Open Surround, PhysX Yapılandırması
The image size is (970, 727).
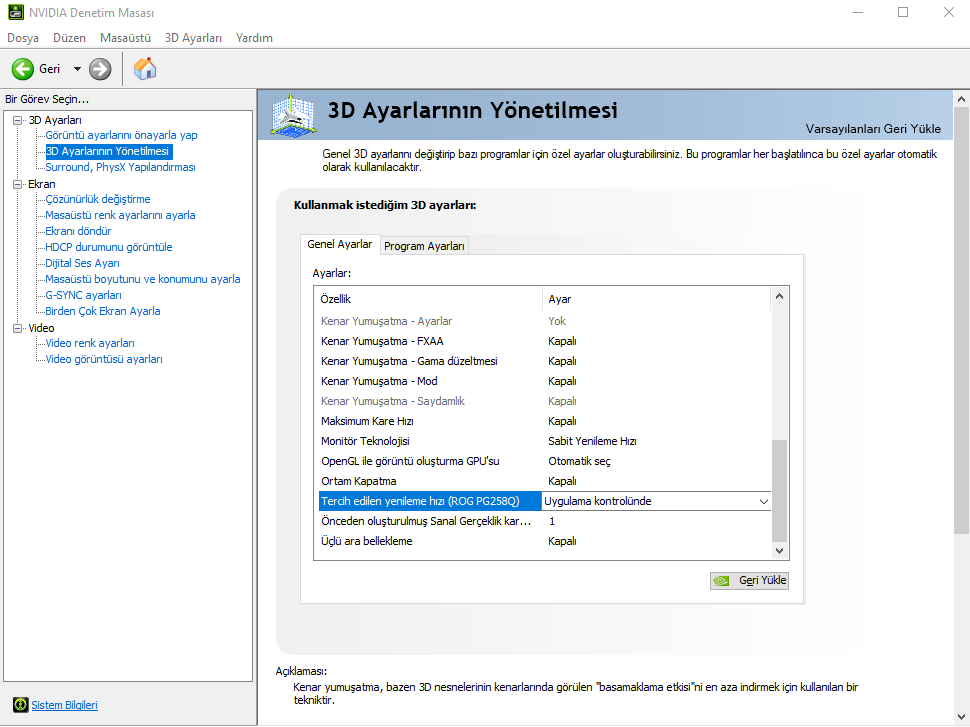click(x=120, y=167)
